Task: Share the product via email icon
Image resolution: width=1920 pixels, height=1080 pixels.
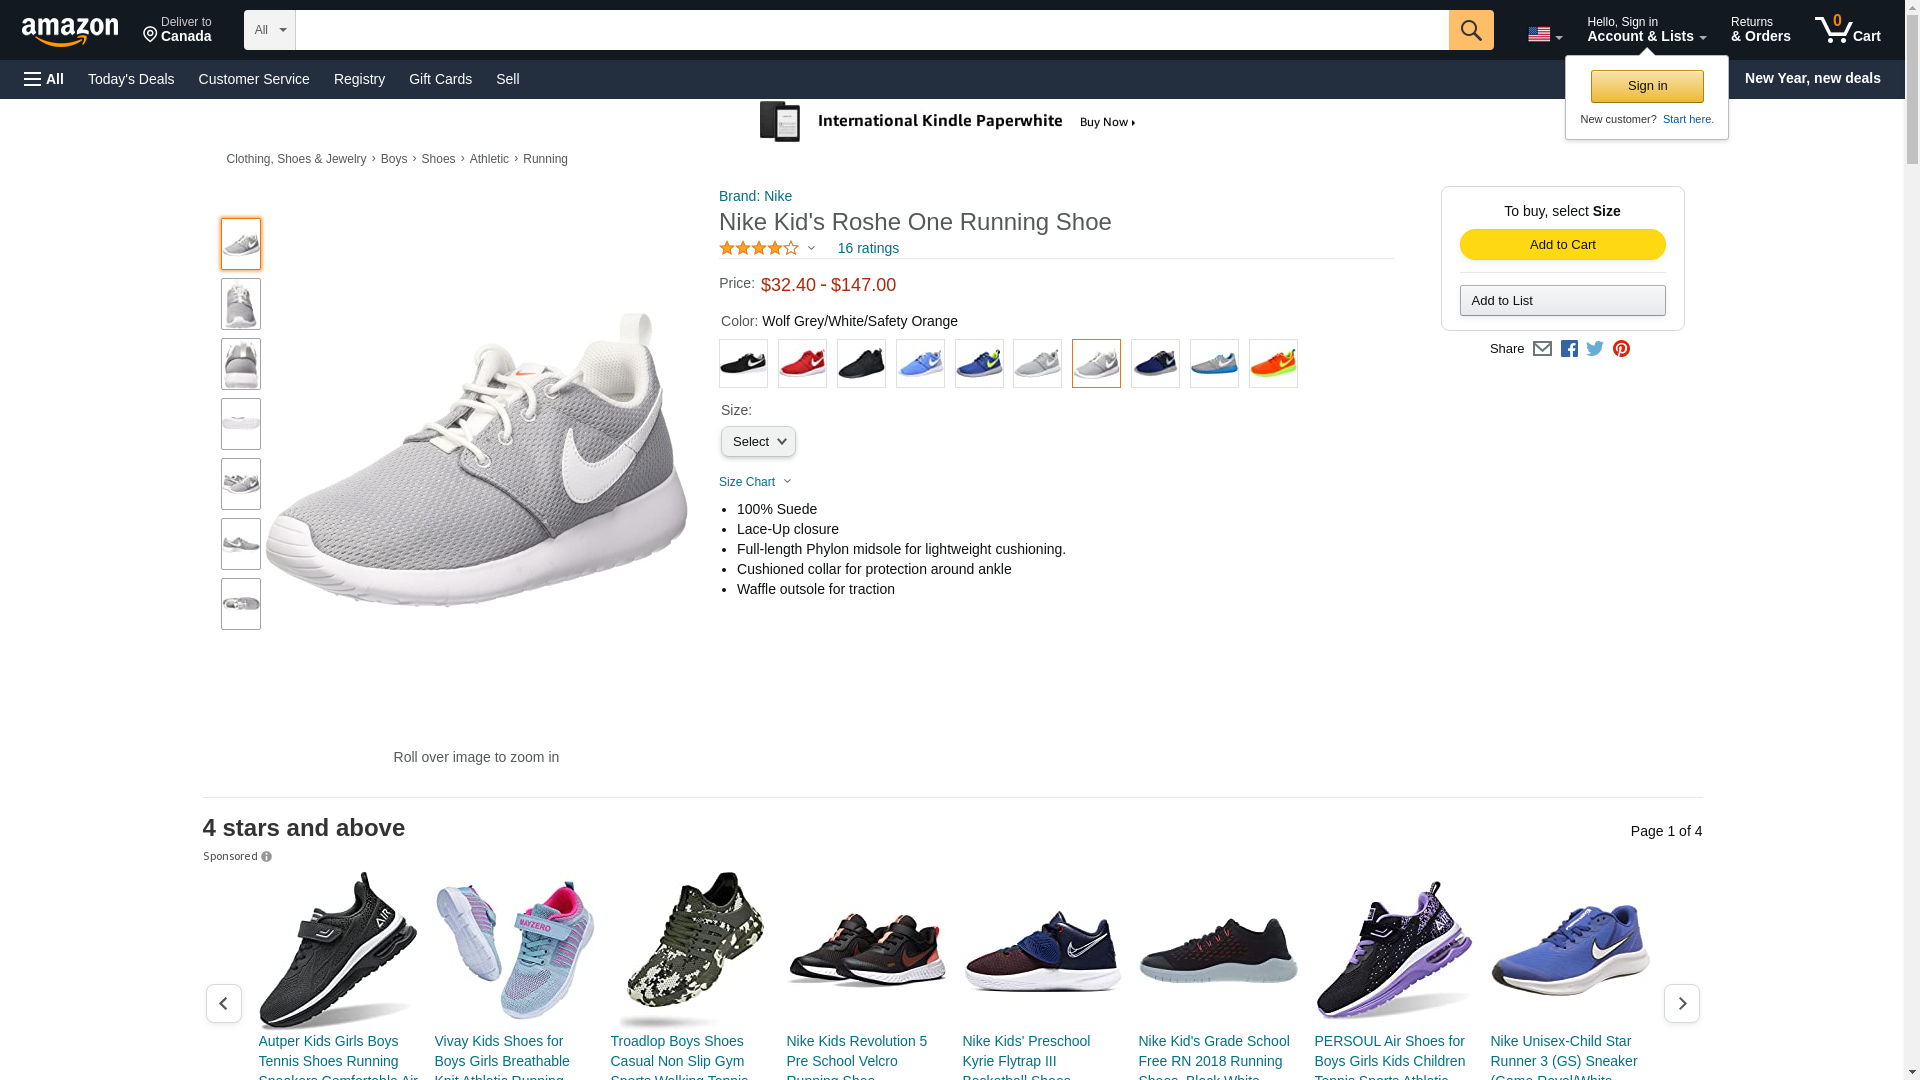Action: tap(1542, 349)
